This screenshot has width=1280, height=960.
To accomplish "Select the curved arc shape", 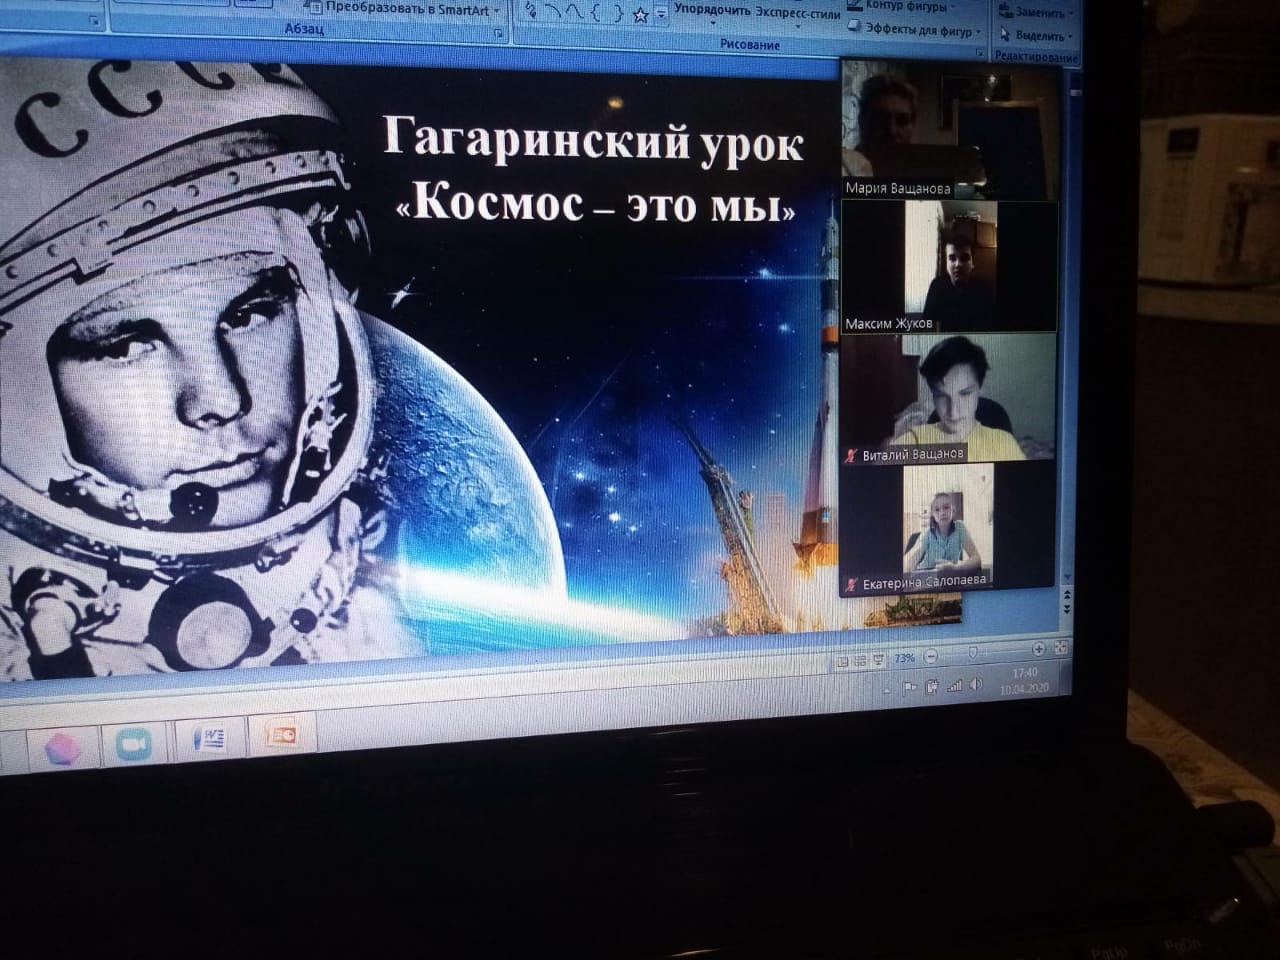I will pos(553,9).
